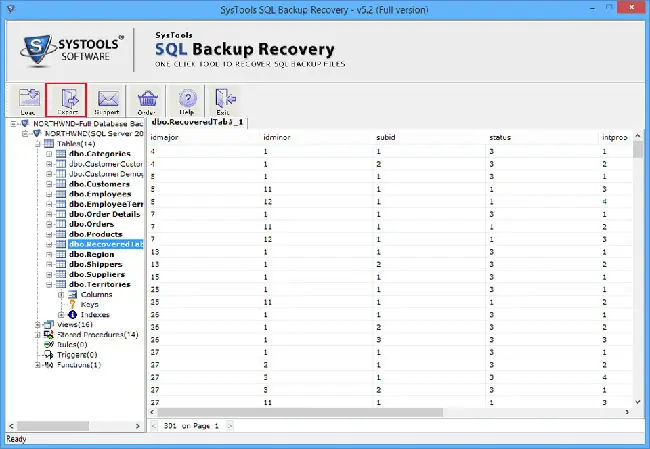Expand the dbo.Order Details node
650x449 pixels.
tap(49, 214)
